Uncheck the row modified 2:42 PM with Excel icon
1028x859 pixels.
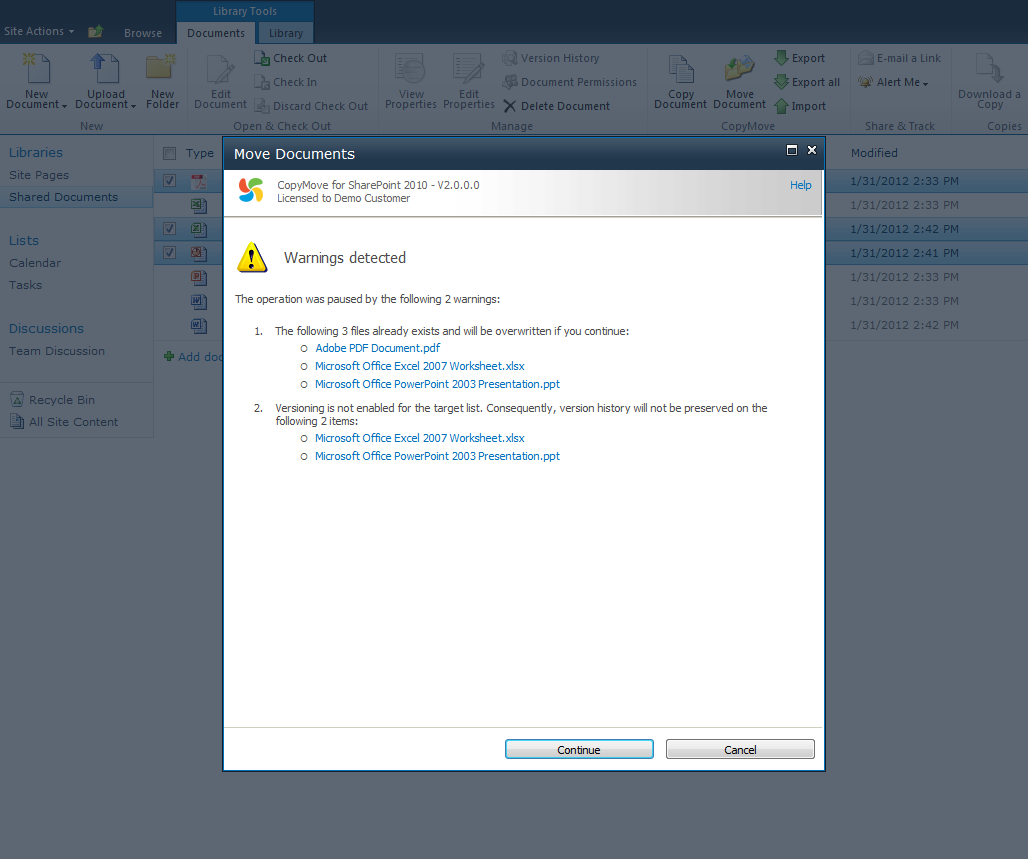click(170, 228)
